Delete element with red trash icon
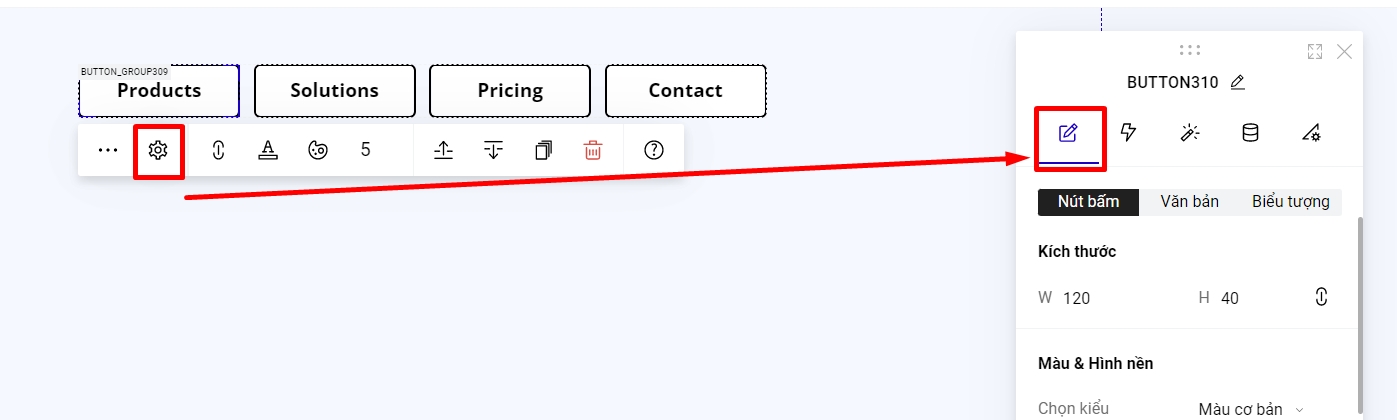The image size is (1397, 420). [x=593, y=150]
